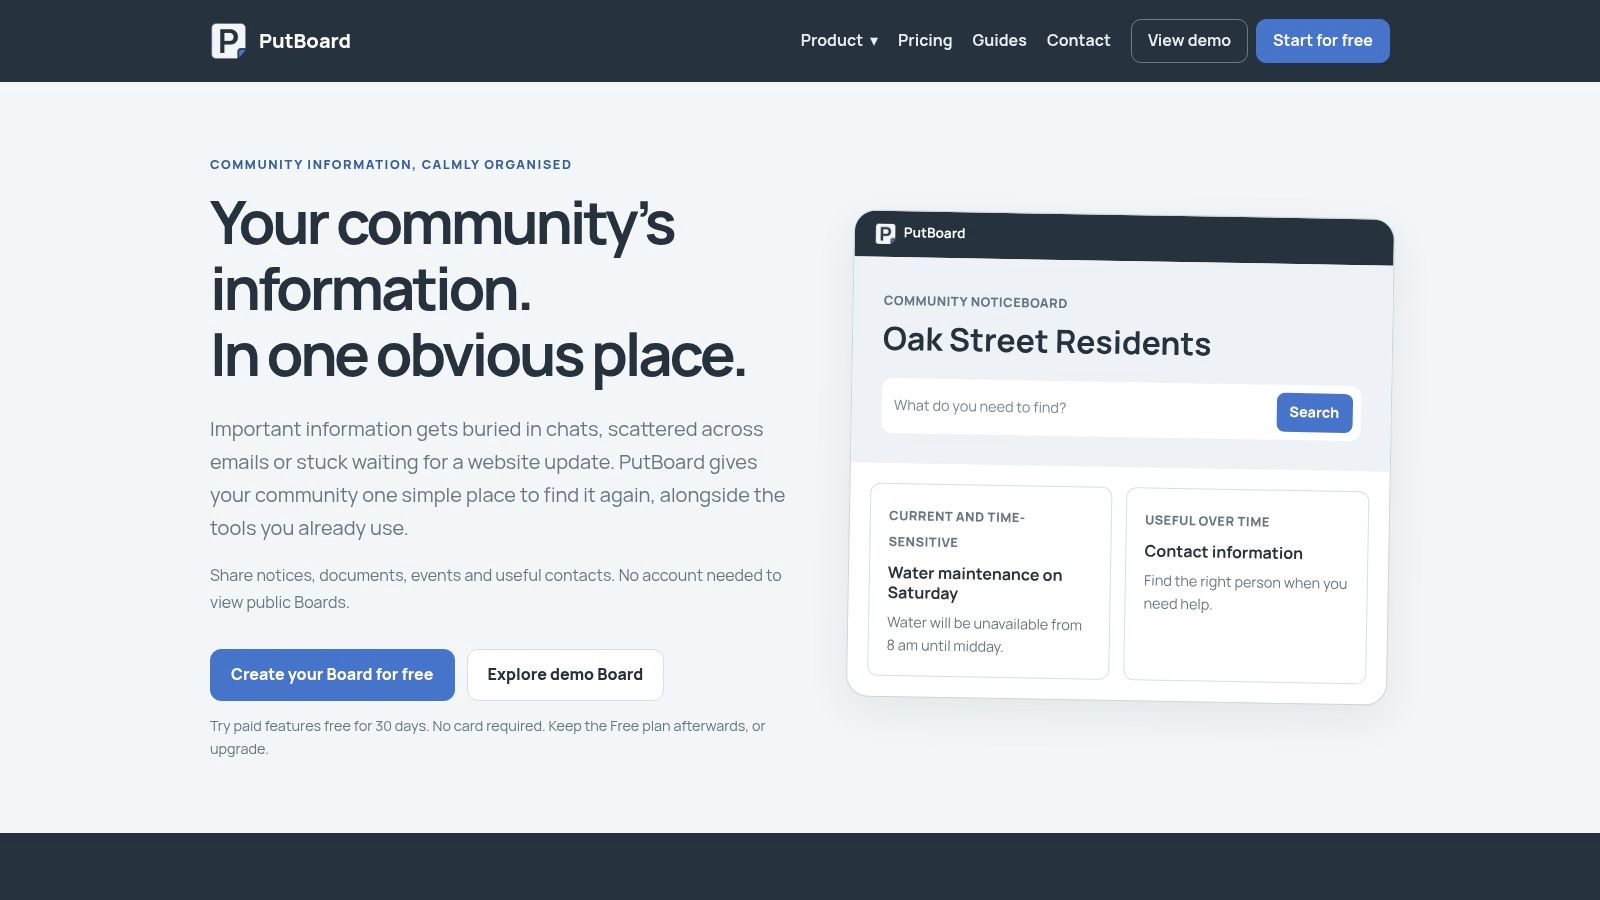Click the 'In one obvious place.' headline line
Screen dimensions: 1600x900
[x=479, y=356]
